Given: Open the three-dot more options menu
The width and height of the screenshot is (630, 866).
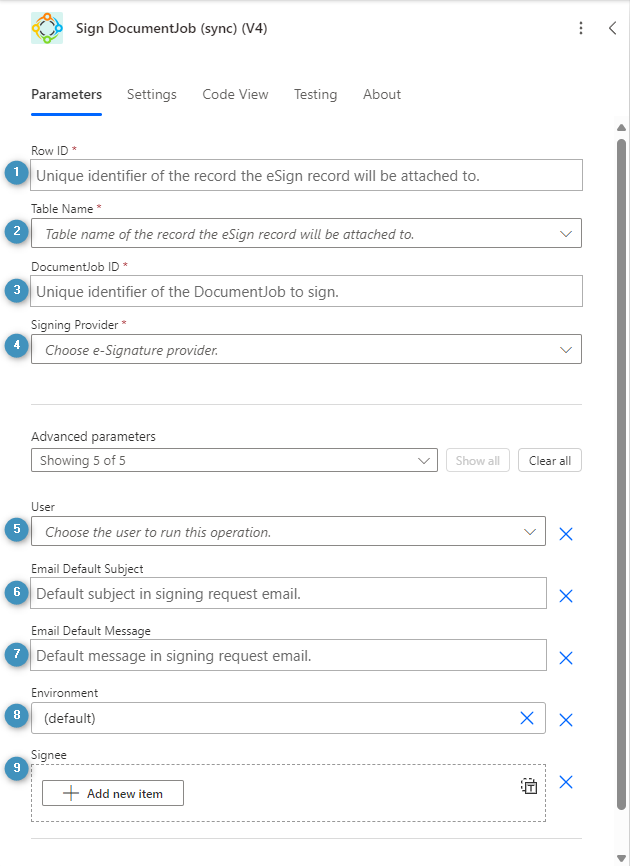Looking at the screenshot, I should point(580,28).
